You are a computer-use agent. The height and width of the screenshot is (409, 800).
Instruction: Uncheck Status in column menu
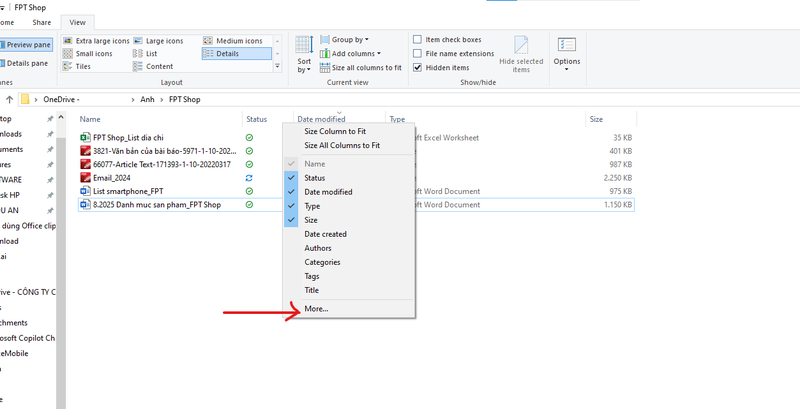349,178
